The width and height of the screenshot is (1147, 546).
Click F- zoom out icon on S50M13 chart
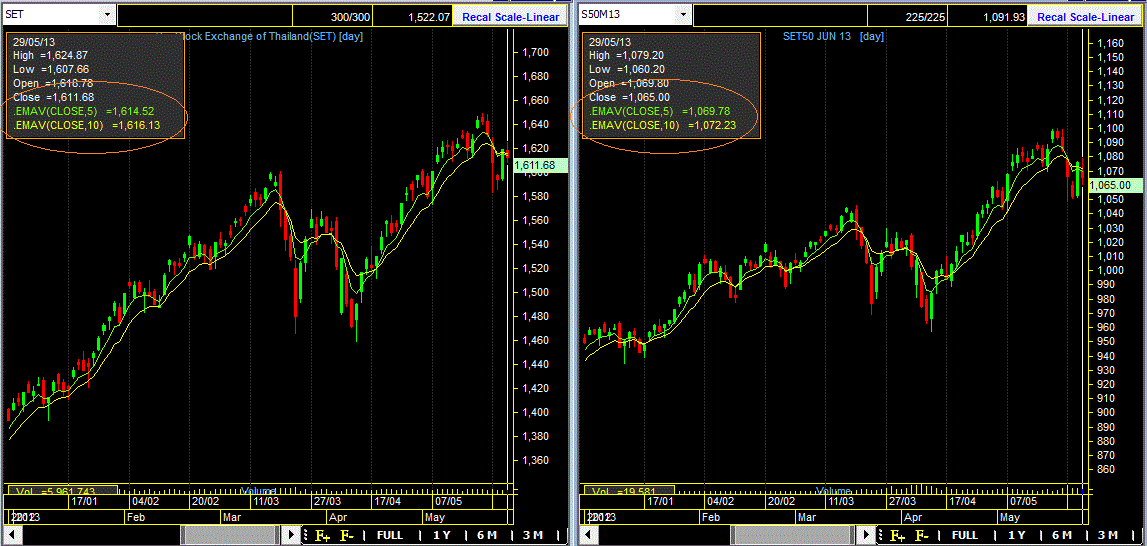(922, 535)
